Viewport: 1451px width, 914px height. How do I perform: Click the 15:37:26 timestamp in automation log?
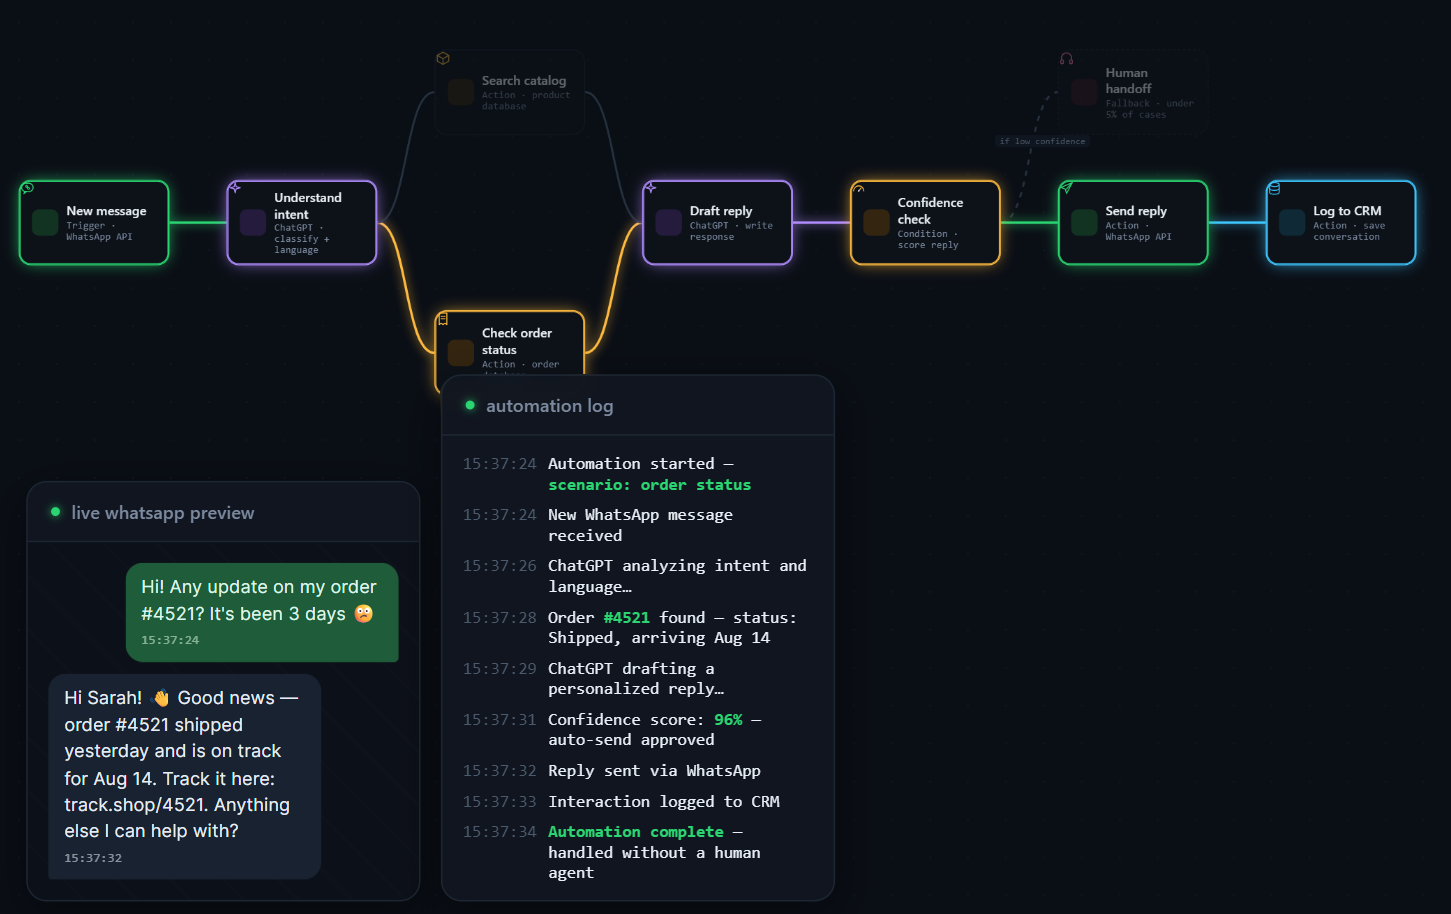[499, 566]
